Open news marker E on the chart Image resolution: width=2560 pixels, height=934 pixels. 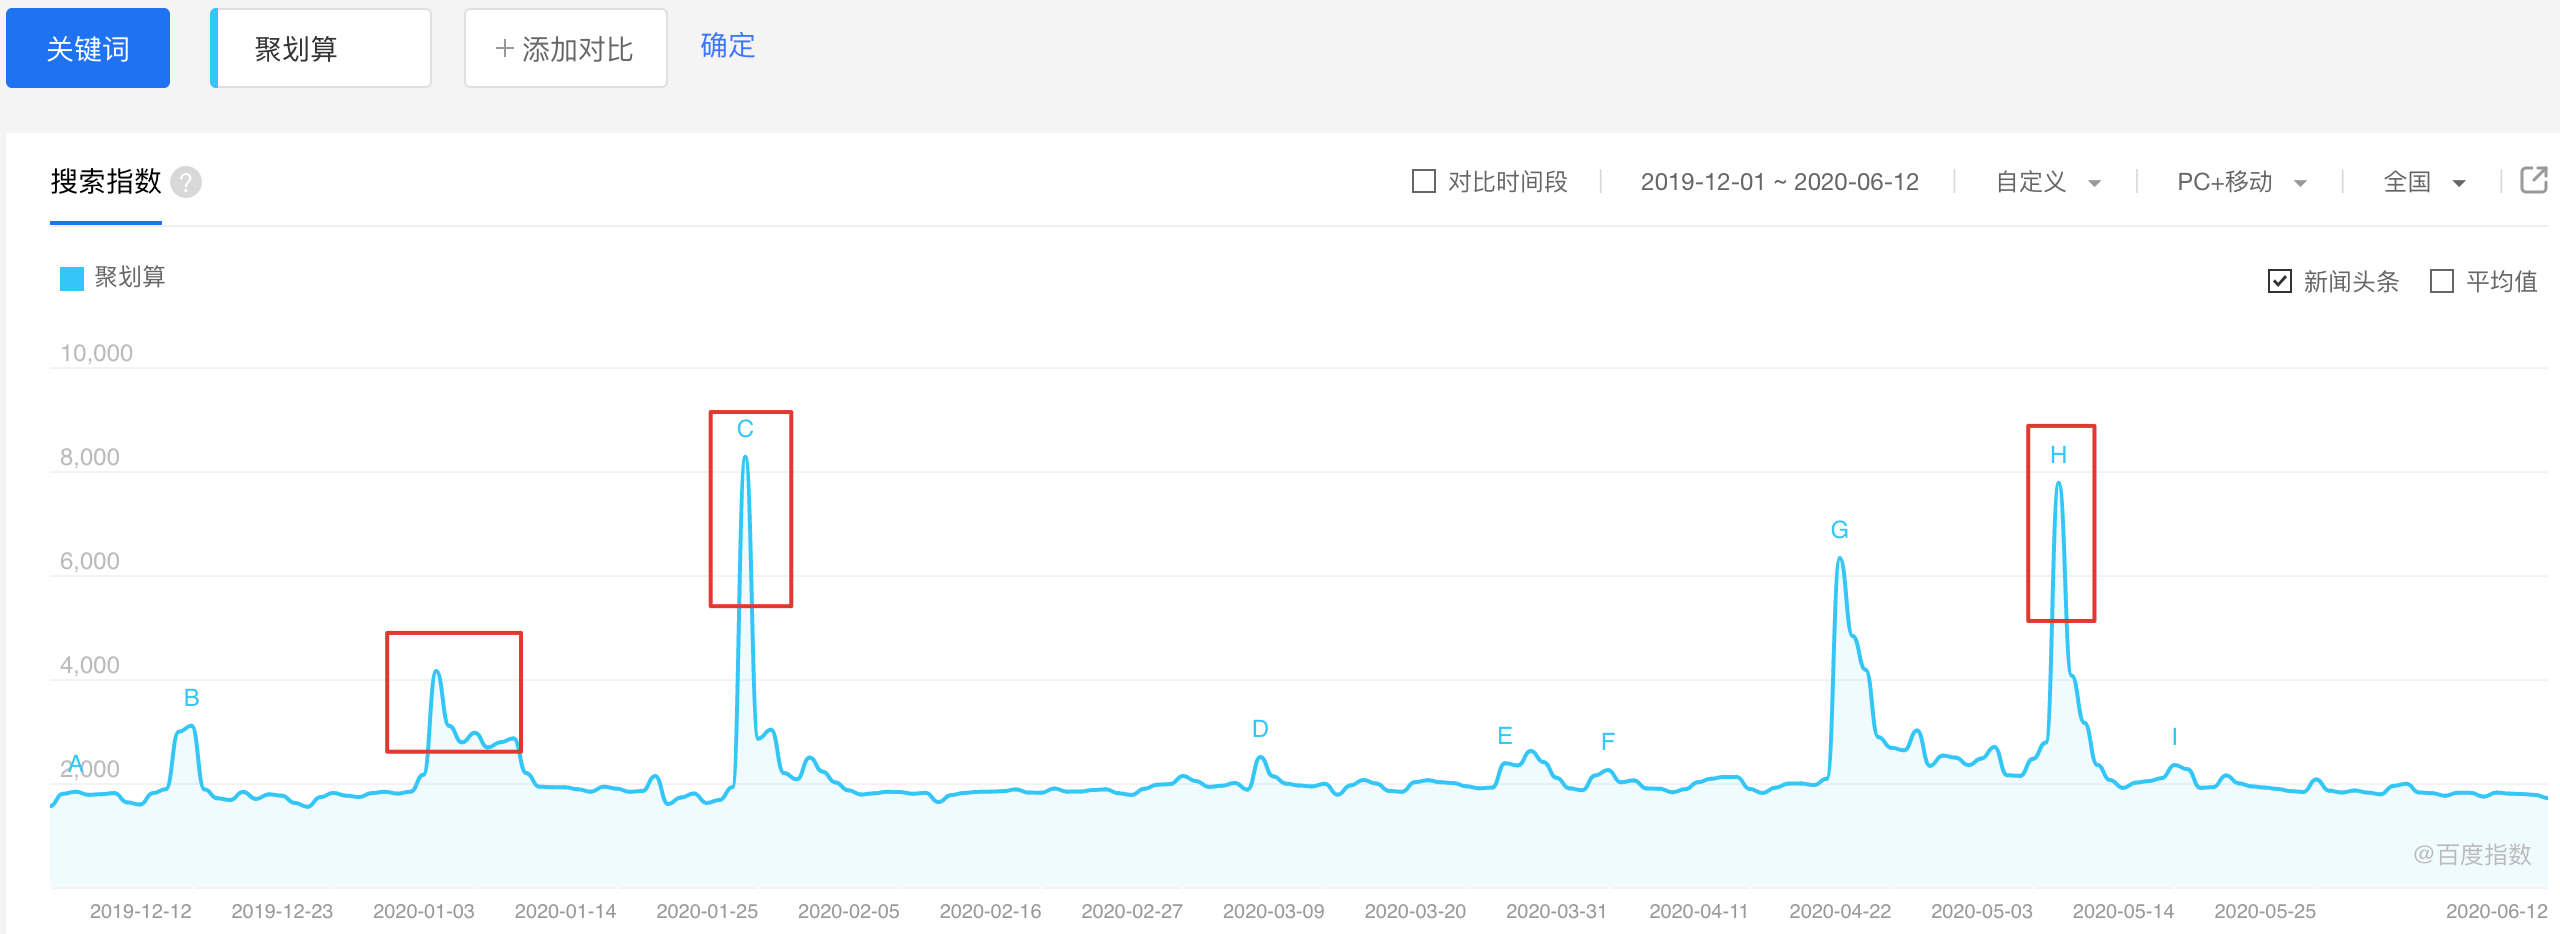pos(1505,736)
